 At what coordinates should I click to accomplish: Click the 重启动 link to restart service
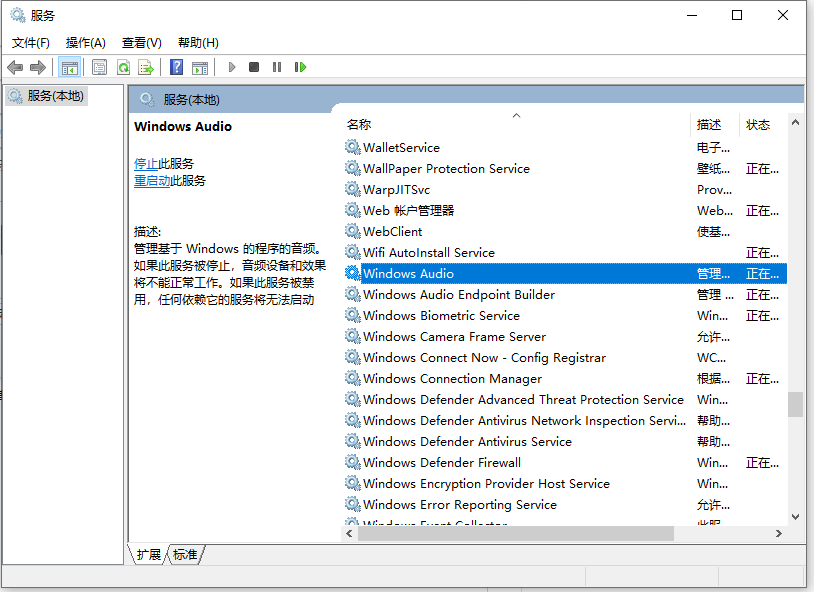point(152,181)
